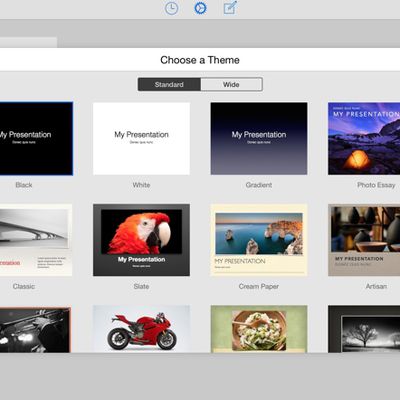Pick the Gradient theme thumbnail
Image resolution: width=400 pixels, height=400 pixels.
click(259, 139)
